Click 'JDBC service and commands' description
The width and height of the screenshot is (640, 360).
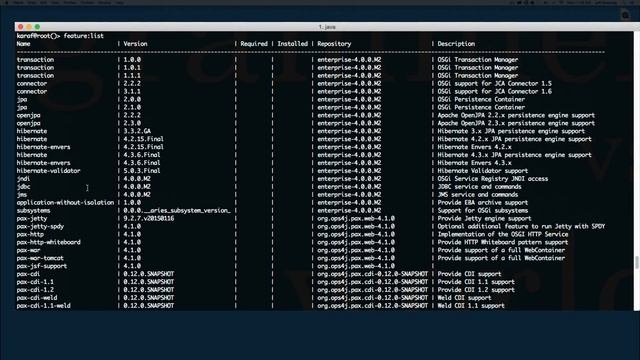480,187
